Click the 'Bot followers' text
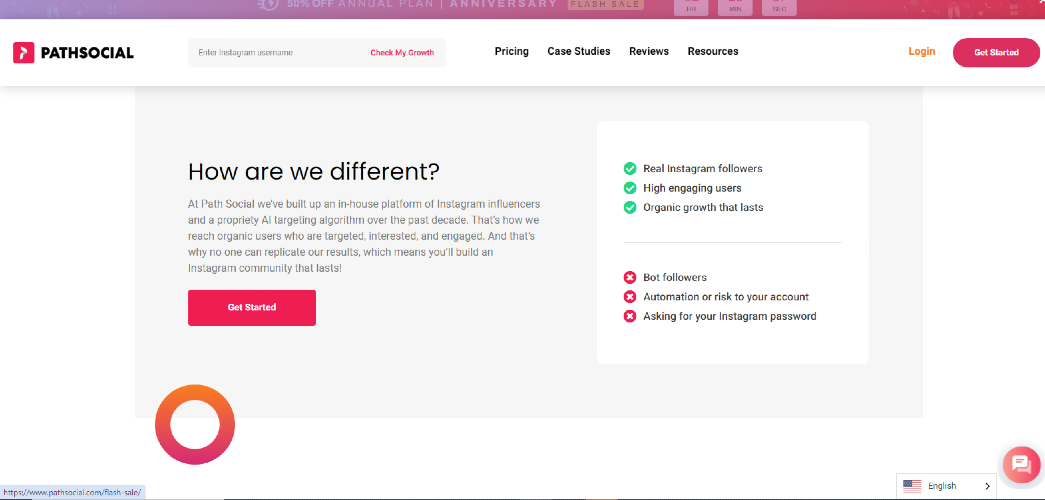The width and height of the screenshot is (1045, 500). [674, 277]
